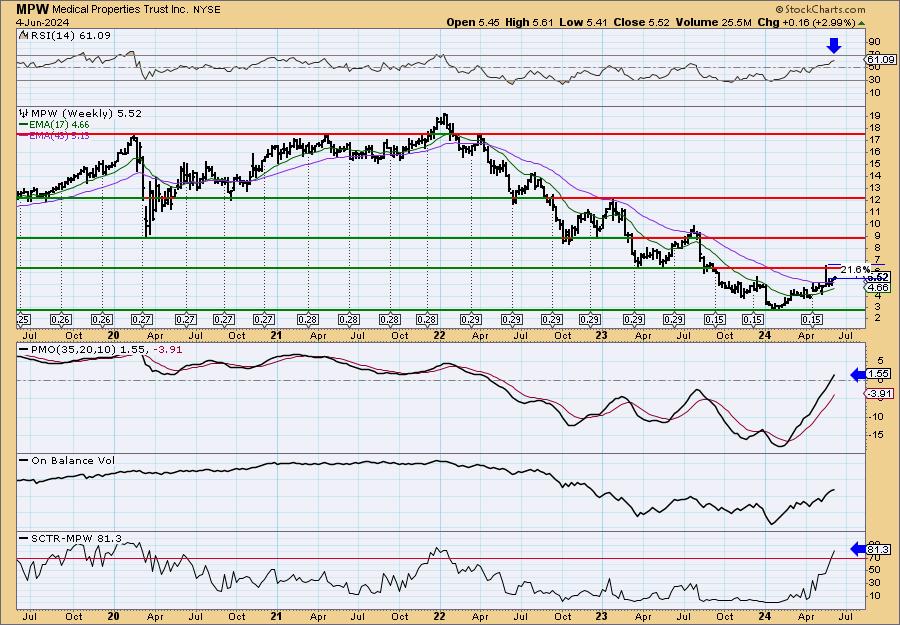Click the -3.91 PMO signal value tag

(x=879, y=393)
